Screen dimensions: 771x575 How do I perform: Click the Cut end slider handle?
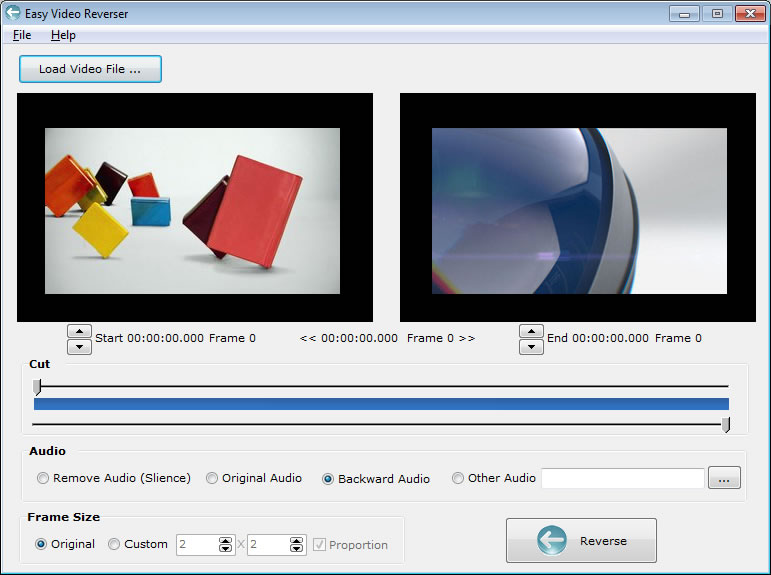(x=726, y=424)
